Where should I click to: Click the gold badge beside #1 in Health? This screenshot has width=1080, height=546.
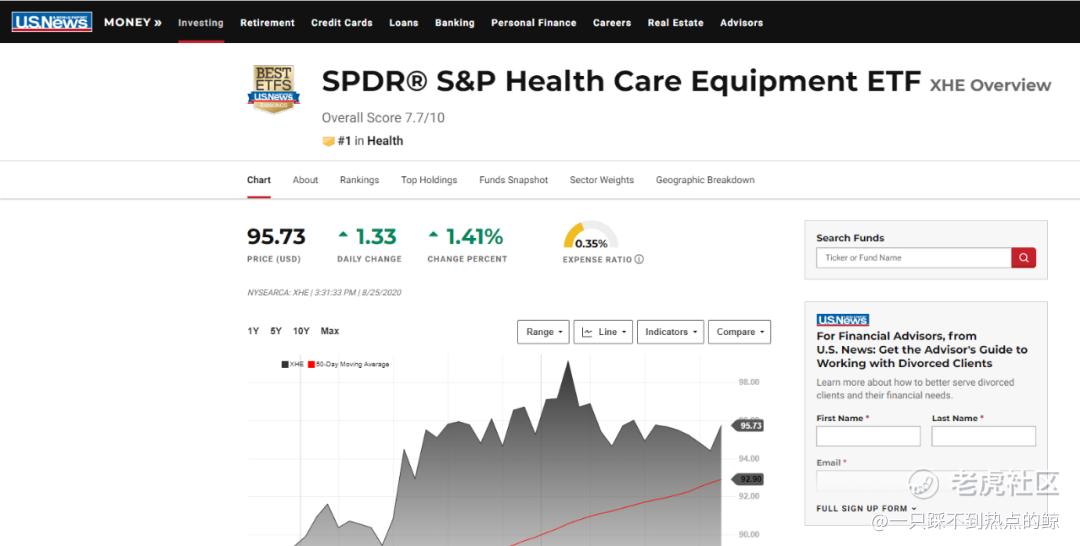(x=328, y=141)
